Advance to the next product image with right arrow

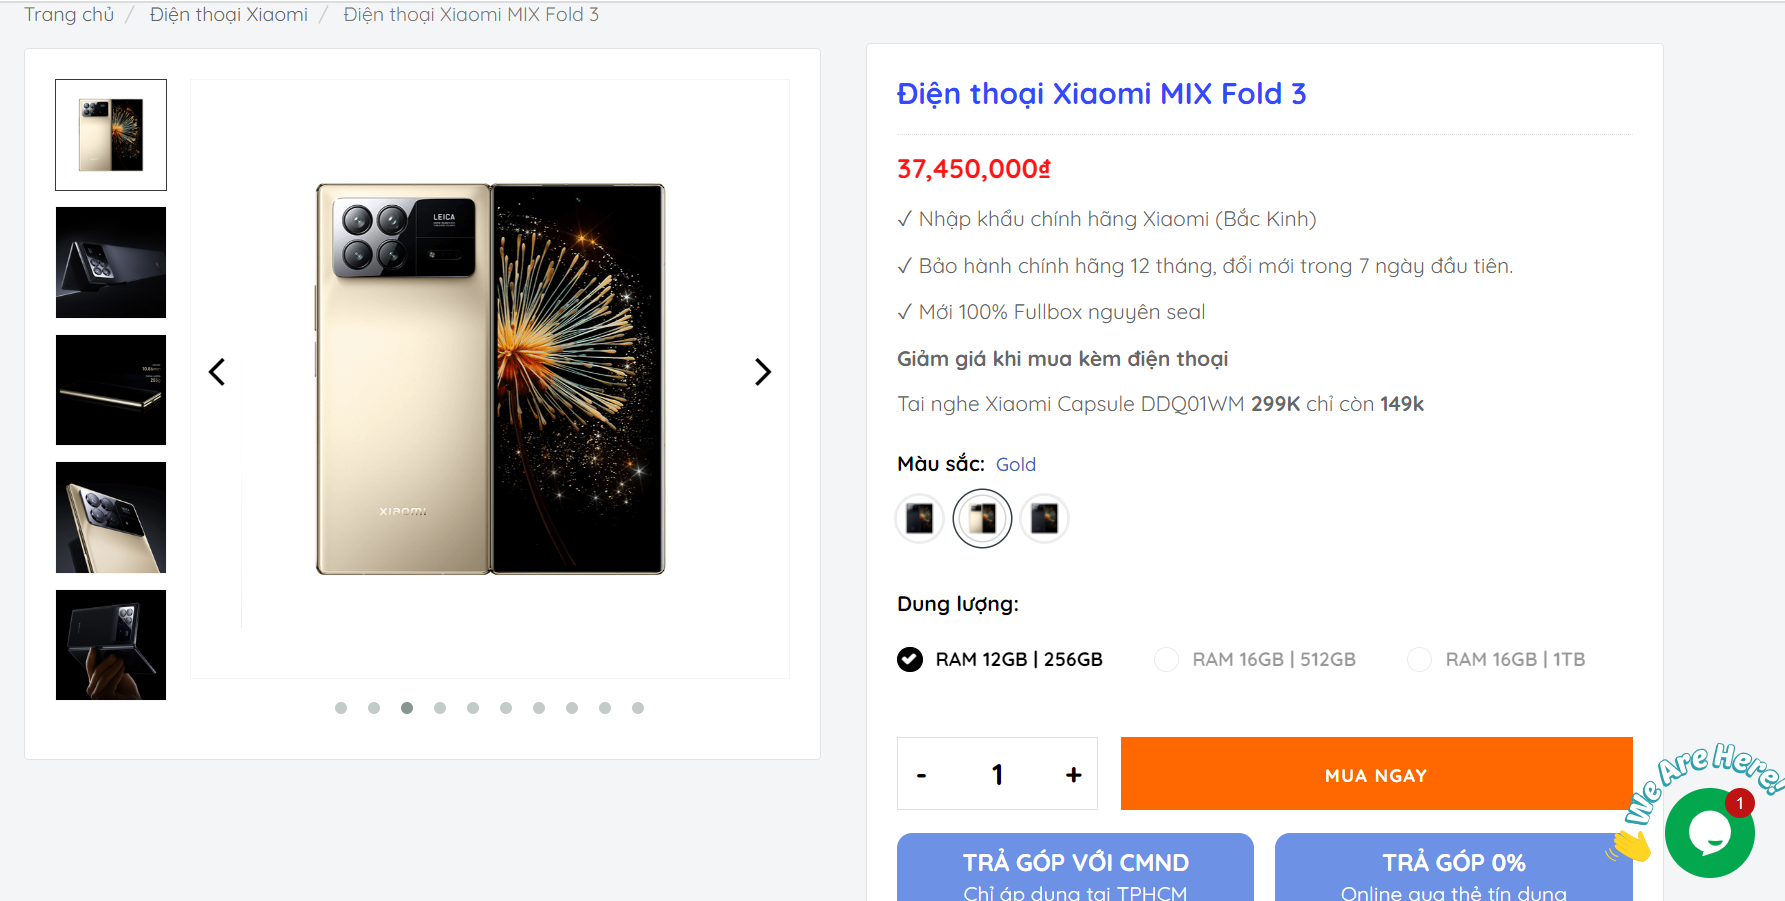[762, 372]
